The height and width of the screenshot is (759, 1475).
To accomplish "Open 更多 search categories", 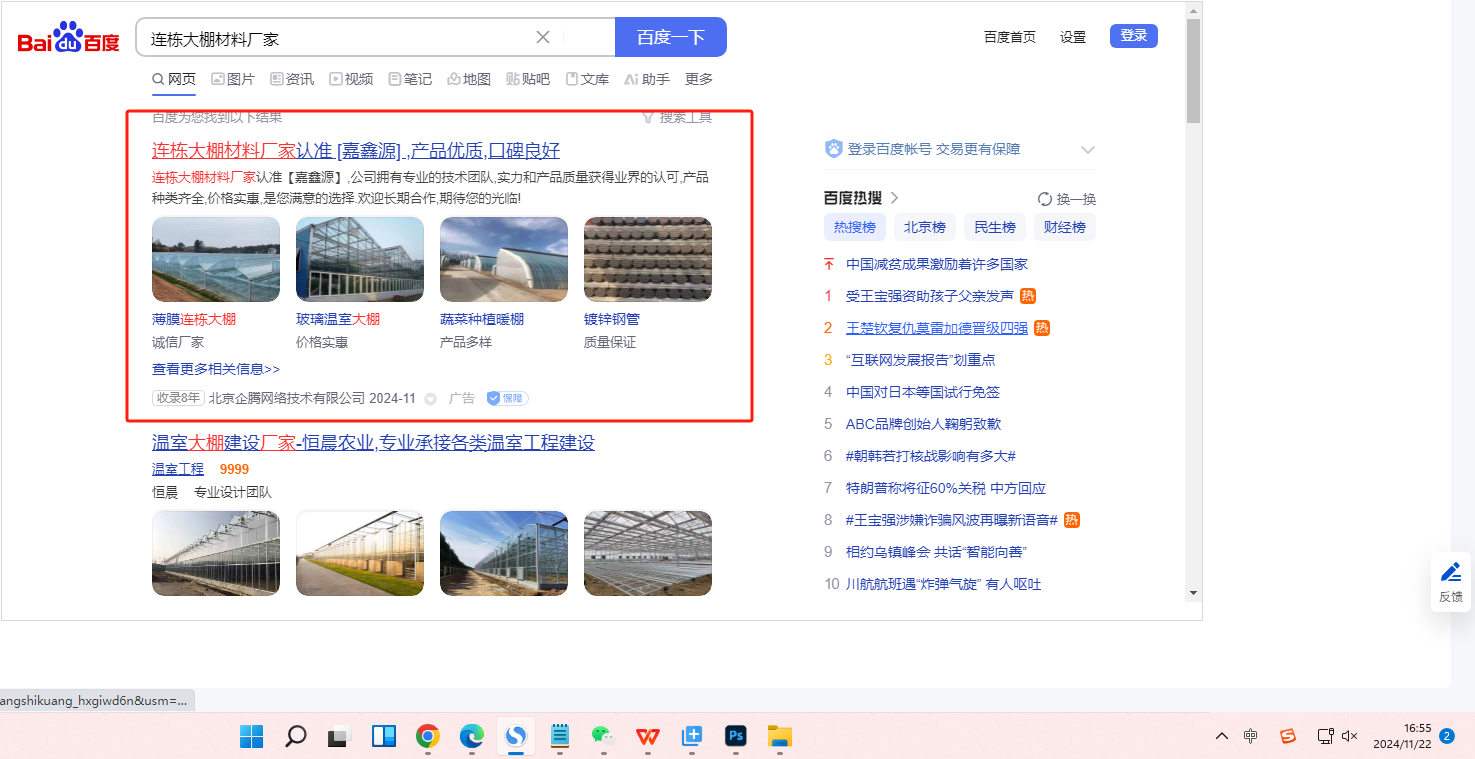I will point(699,79).
